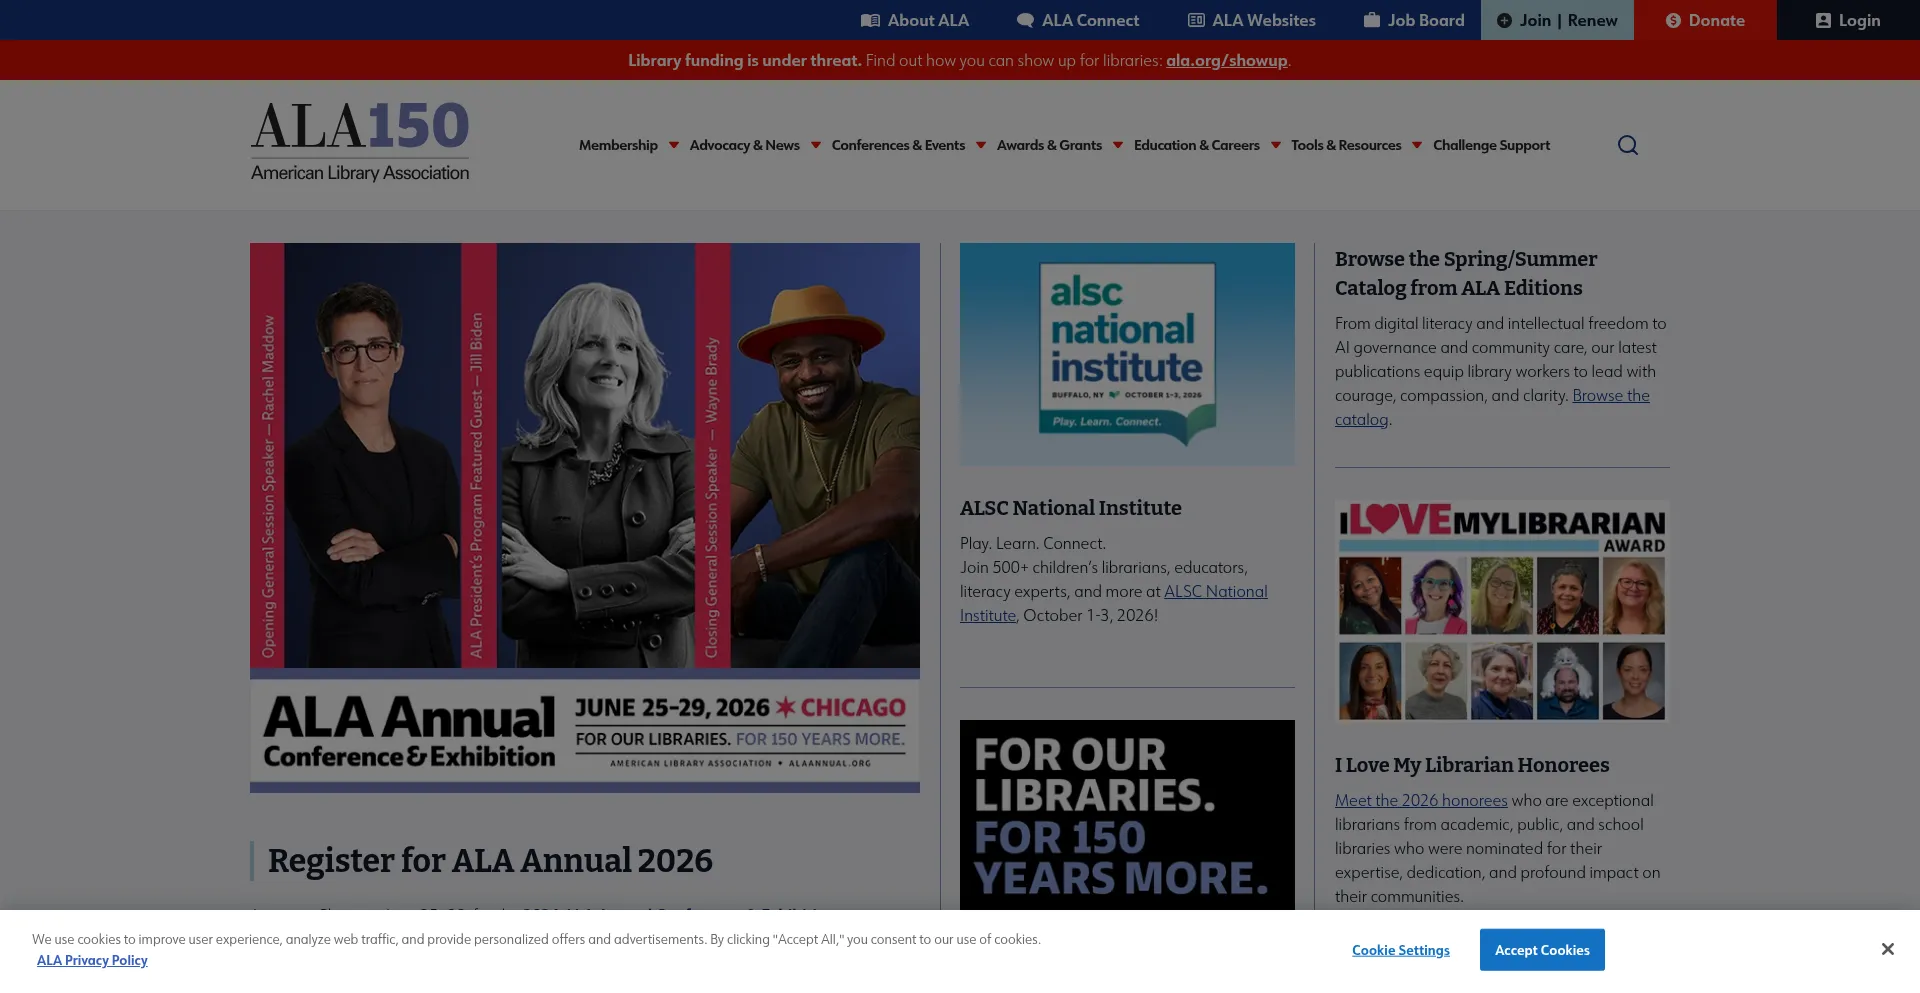This screenshot has height=993, width=1920.
Task: Click the Job Board briefcase icon
Action: coord(1372,20)
